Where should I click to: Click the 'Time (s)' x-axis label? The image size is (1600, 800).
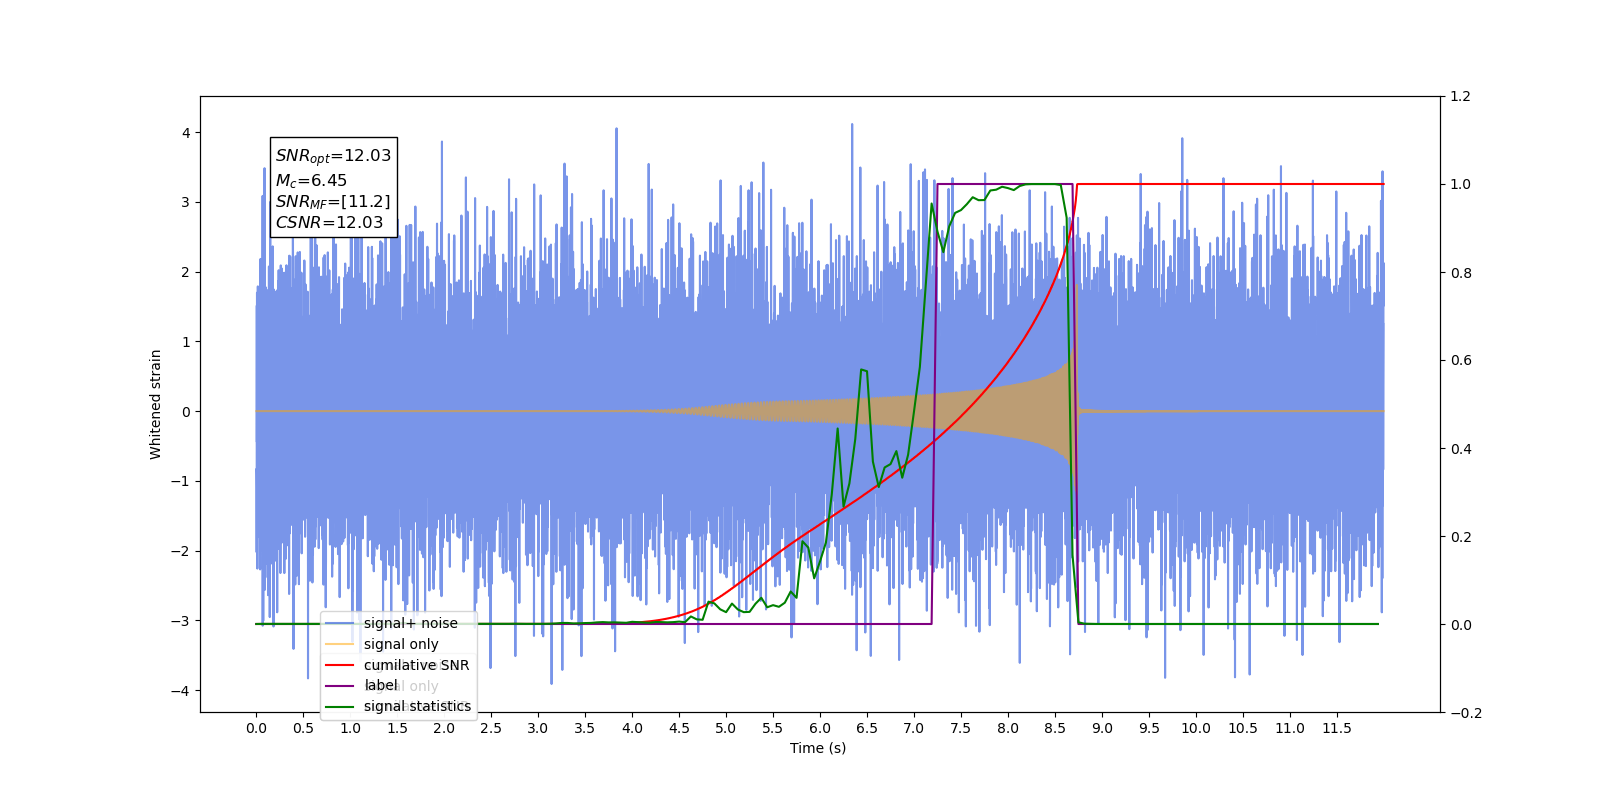tap(818, 748)
